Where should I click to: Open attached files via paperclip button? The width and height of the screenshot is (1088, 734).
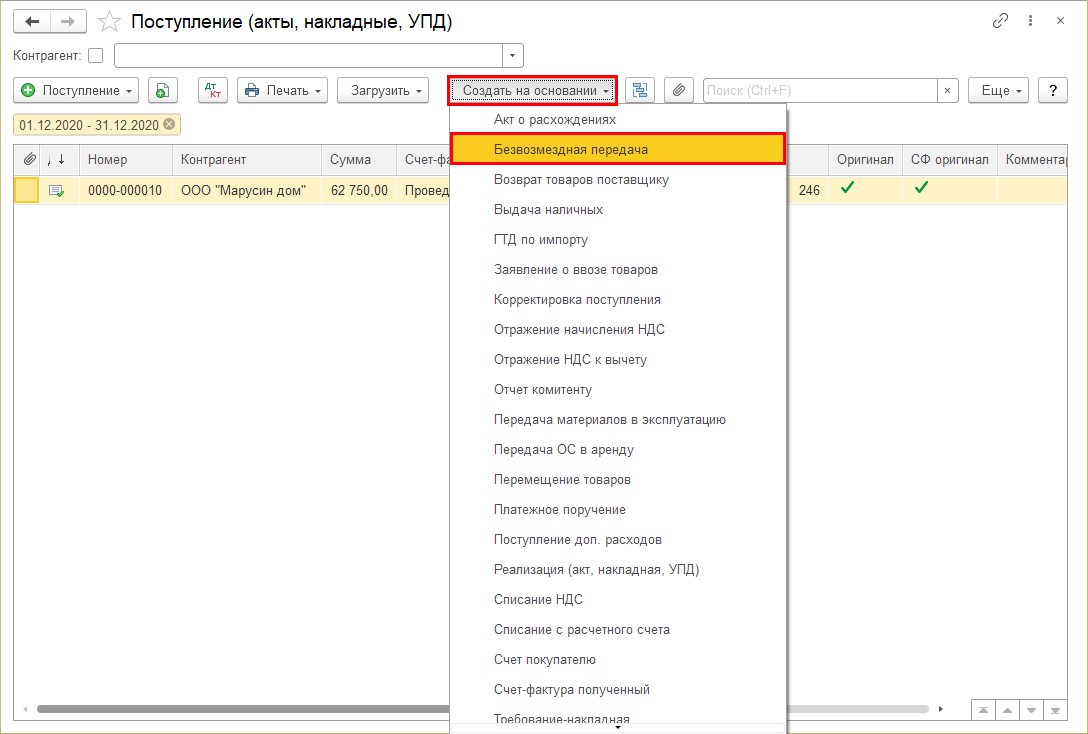point(679,90)
